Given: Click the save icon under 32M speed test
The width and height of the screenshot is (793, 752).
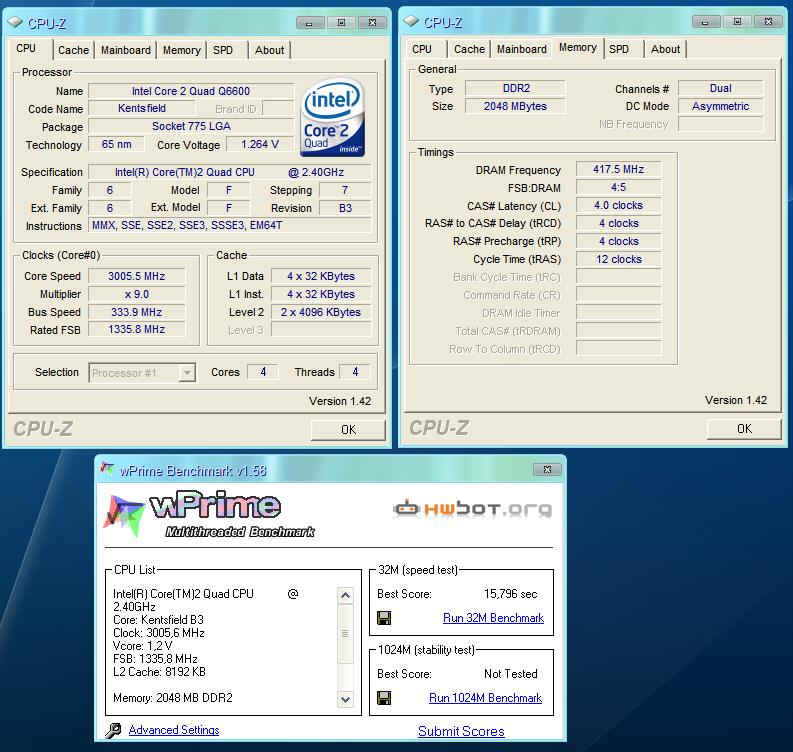Looking at the screenshot, I should (x=384, y=618).
